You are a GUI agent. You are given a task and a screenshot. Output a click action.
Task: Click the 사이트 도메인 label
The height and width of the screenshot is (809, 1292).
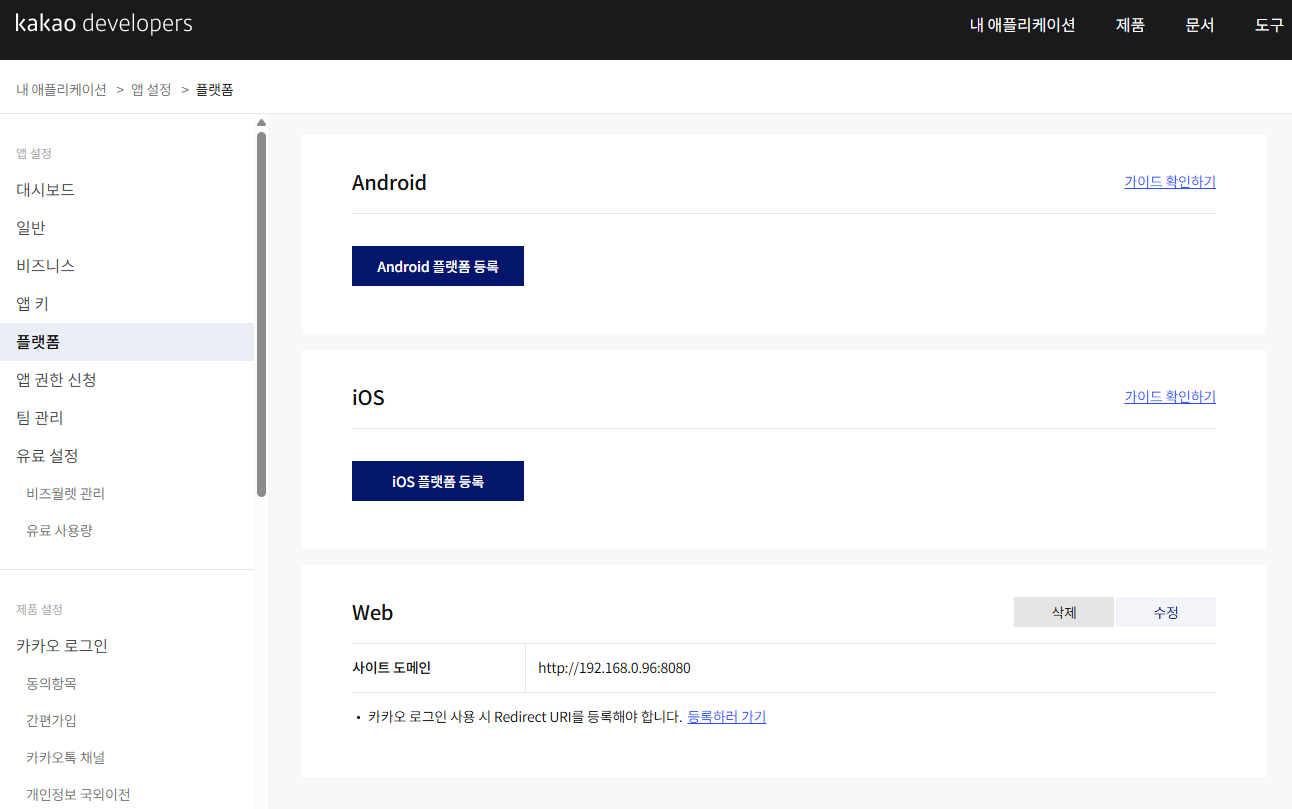tap(391, 668)
